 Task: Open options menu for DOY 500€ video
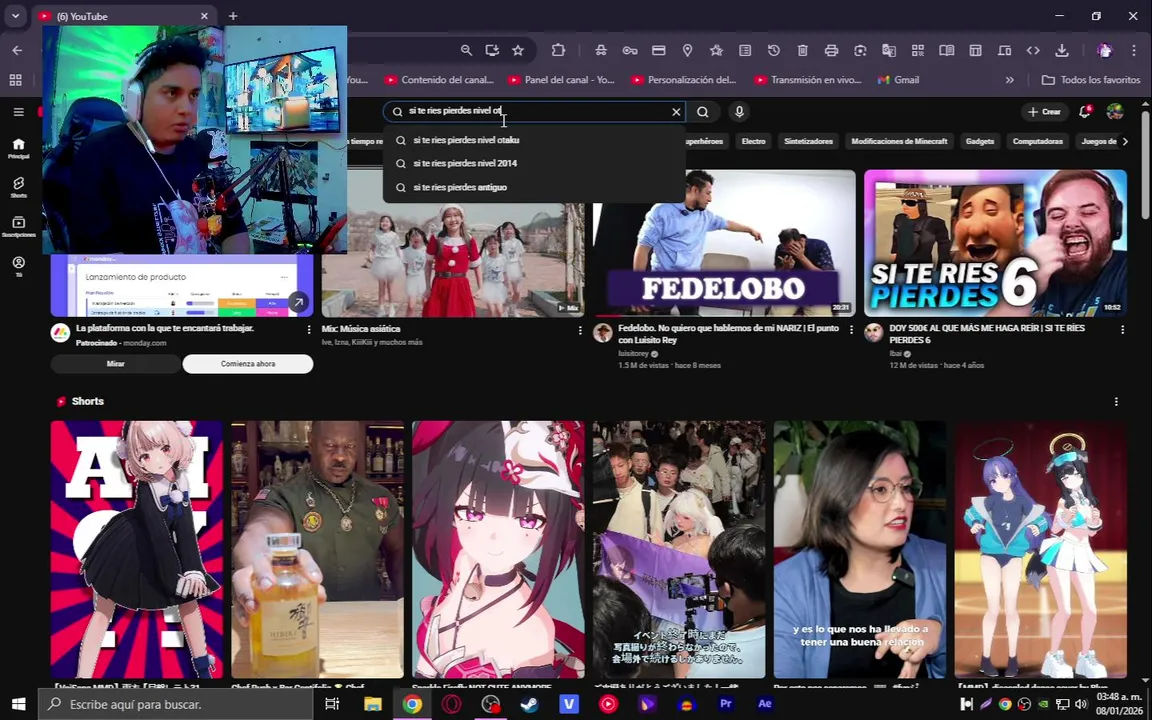tap(1122, 330)
